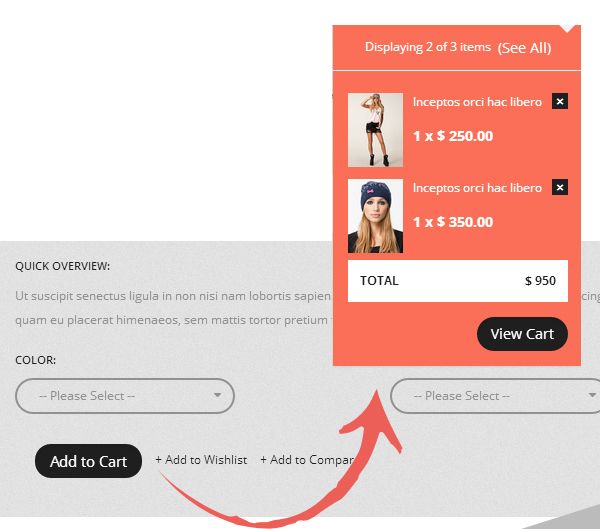The height and width of the screenshot is (529, 600).
Task: Add product to Compare list
Action: pyautogui.click(x=307, y=460)
